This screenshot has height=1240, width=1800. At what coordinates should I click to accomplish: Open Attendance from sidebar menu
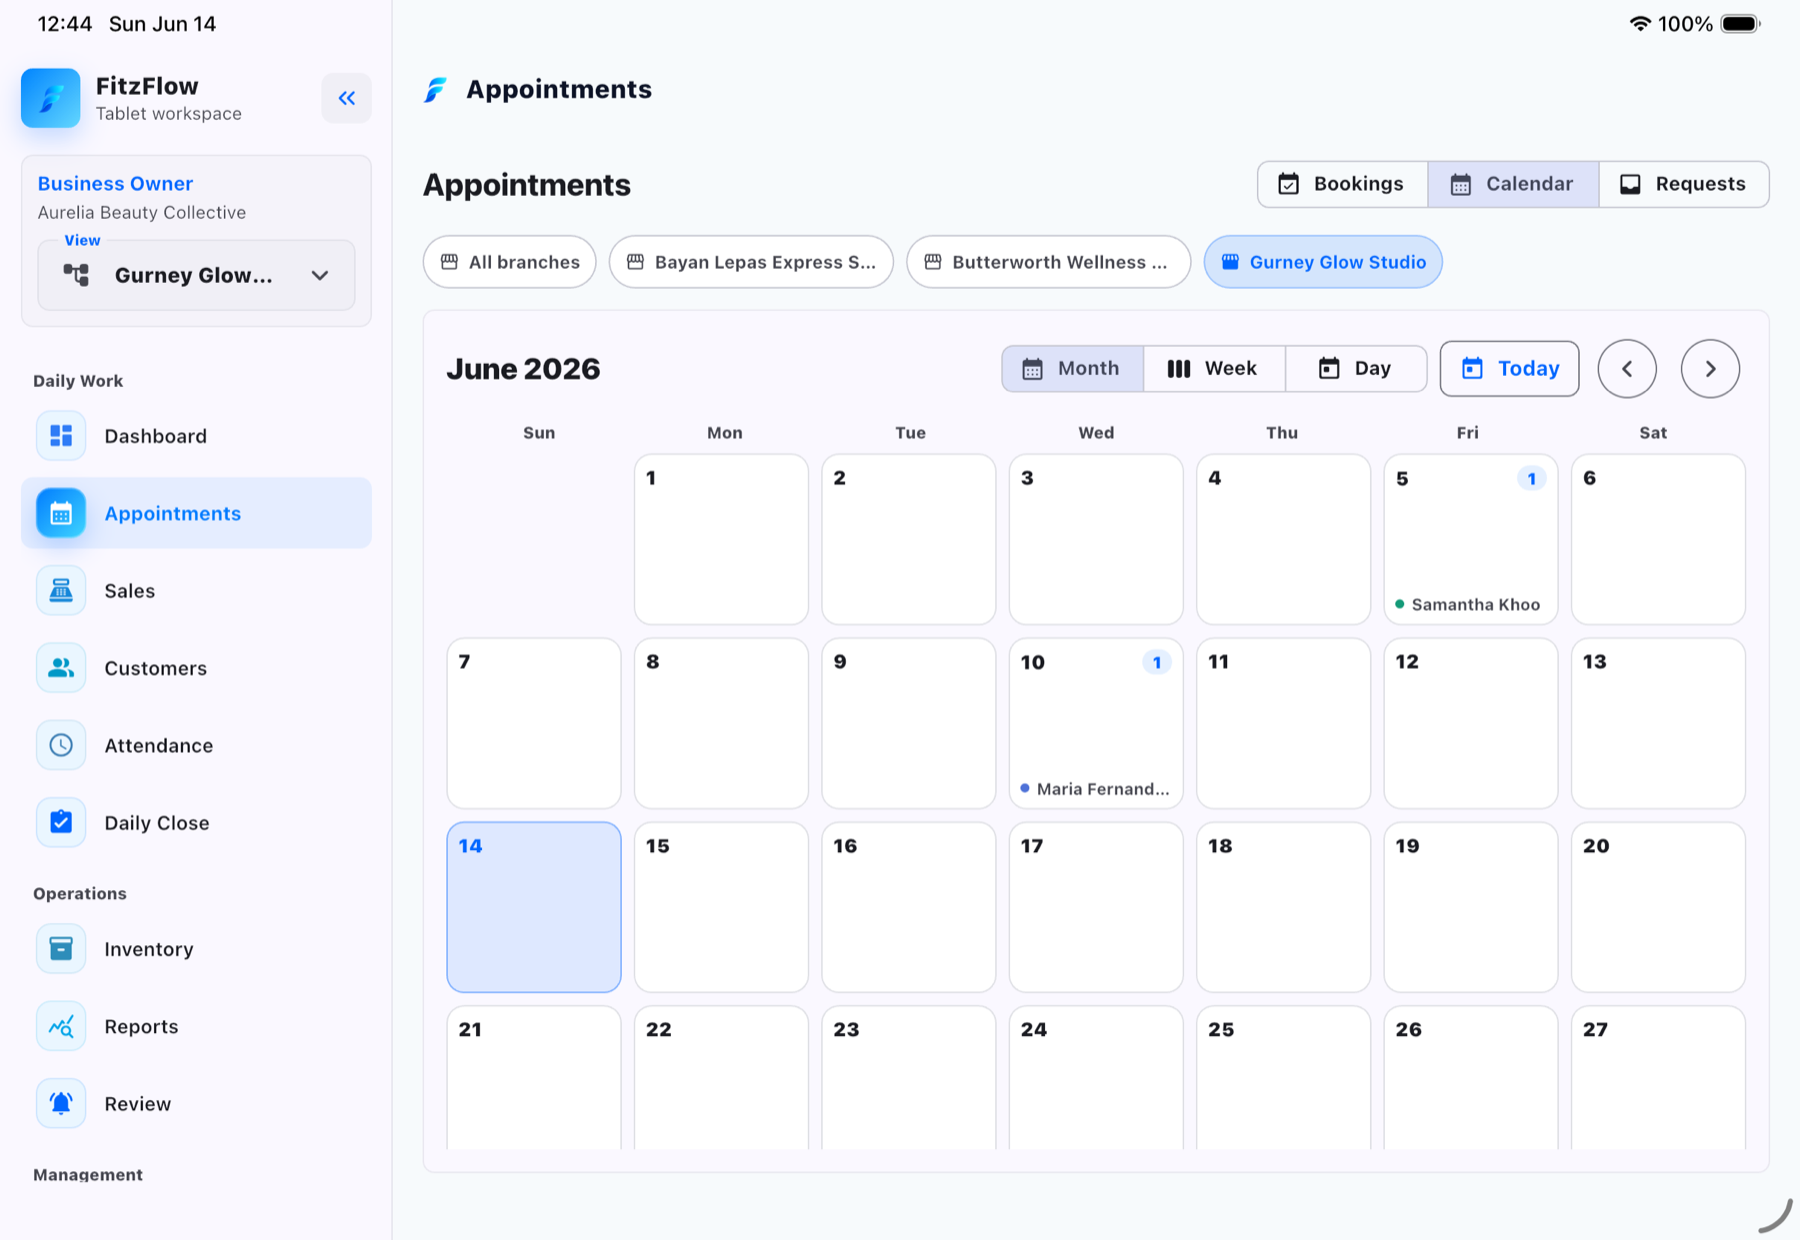tap(196, 745)
